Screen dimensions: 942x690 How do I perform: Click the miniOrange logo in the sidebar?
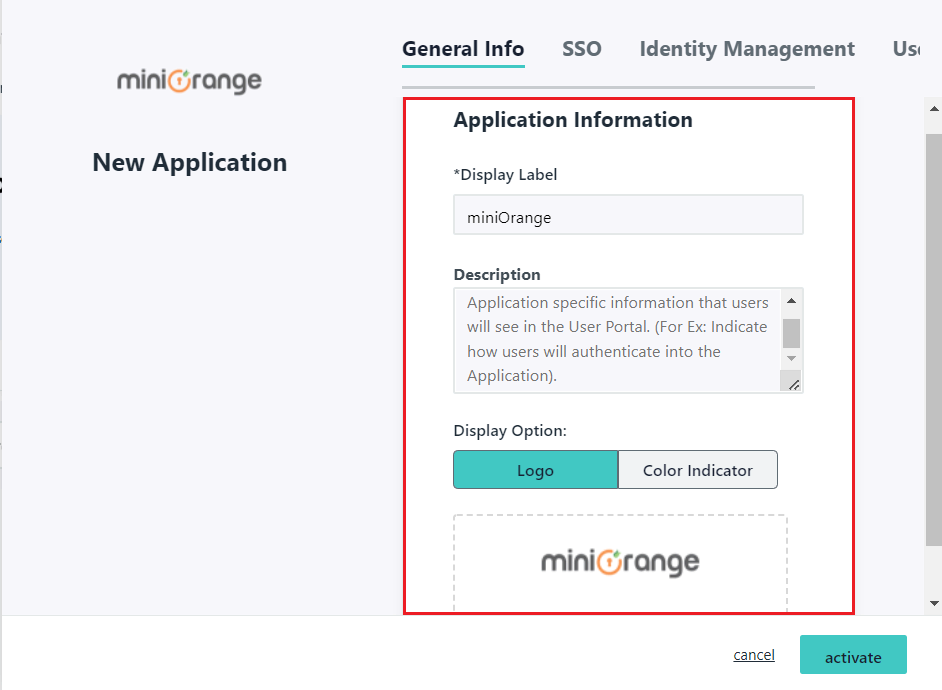pyautogui.click(x=189, y=82)
